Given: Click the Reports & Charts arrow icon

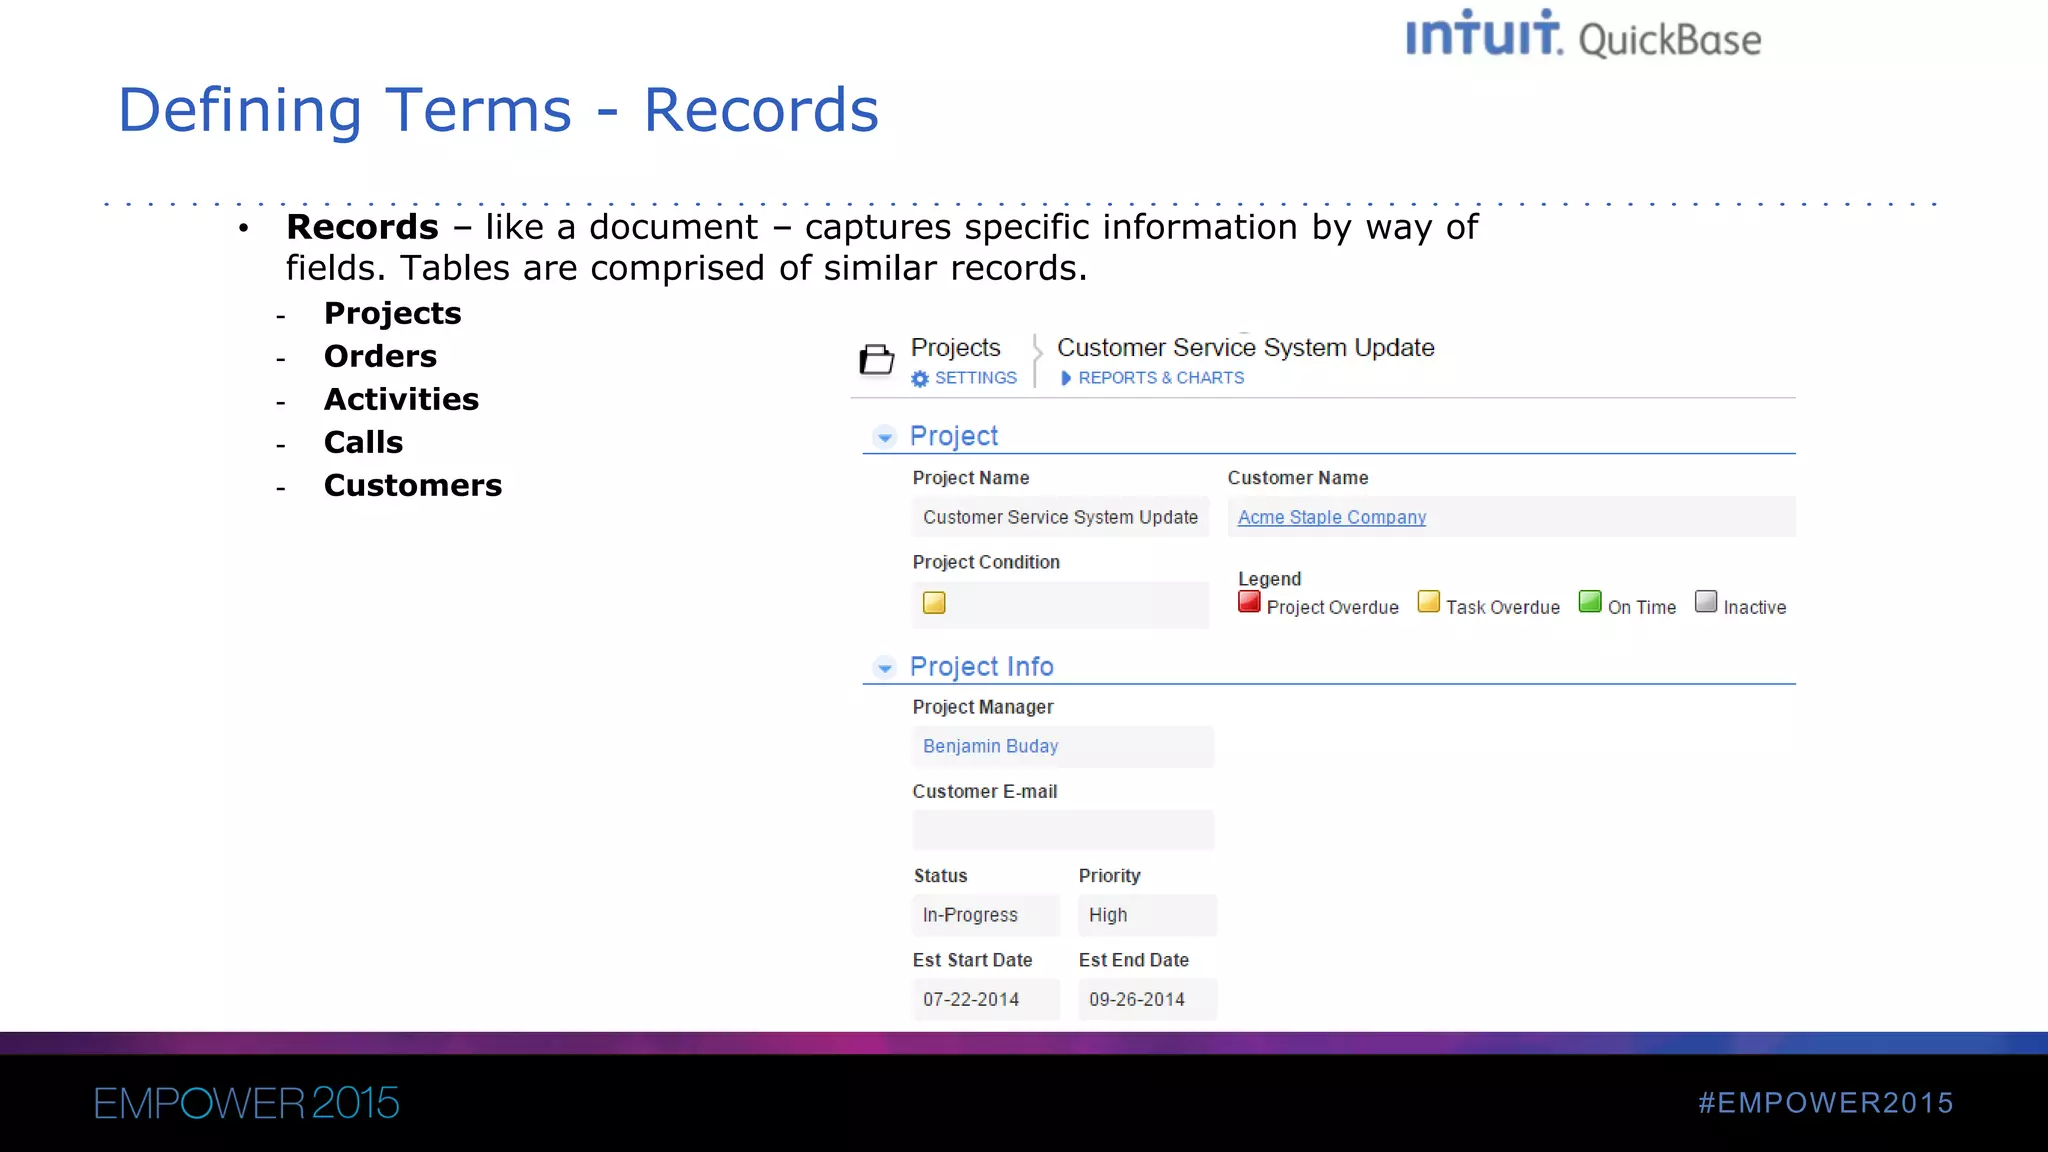Looking at the screenshot, I should point(1066,378).
